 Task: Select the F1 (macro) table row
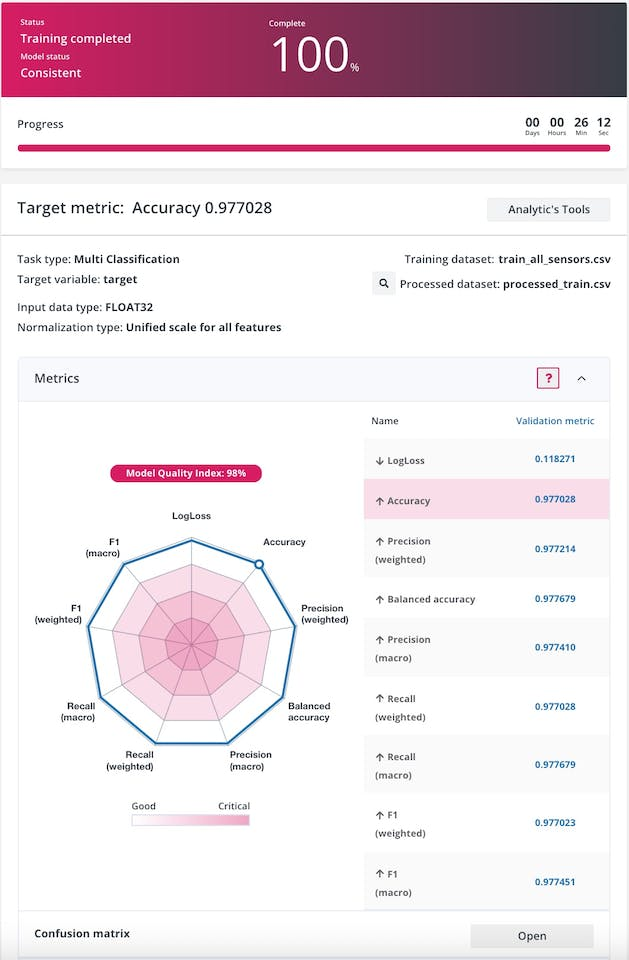[x=486, y=882]
